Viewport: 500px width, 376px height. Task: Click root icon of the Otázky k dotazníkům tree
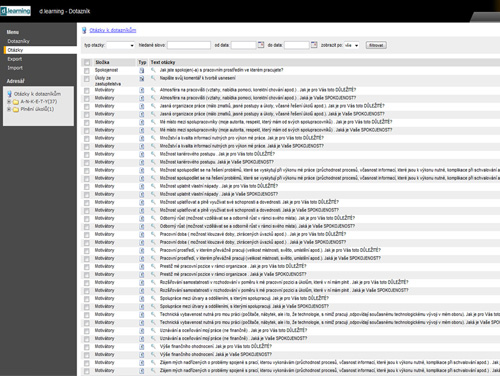9,94
